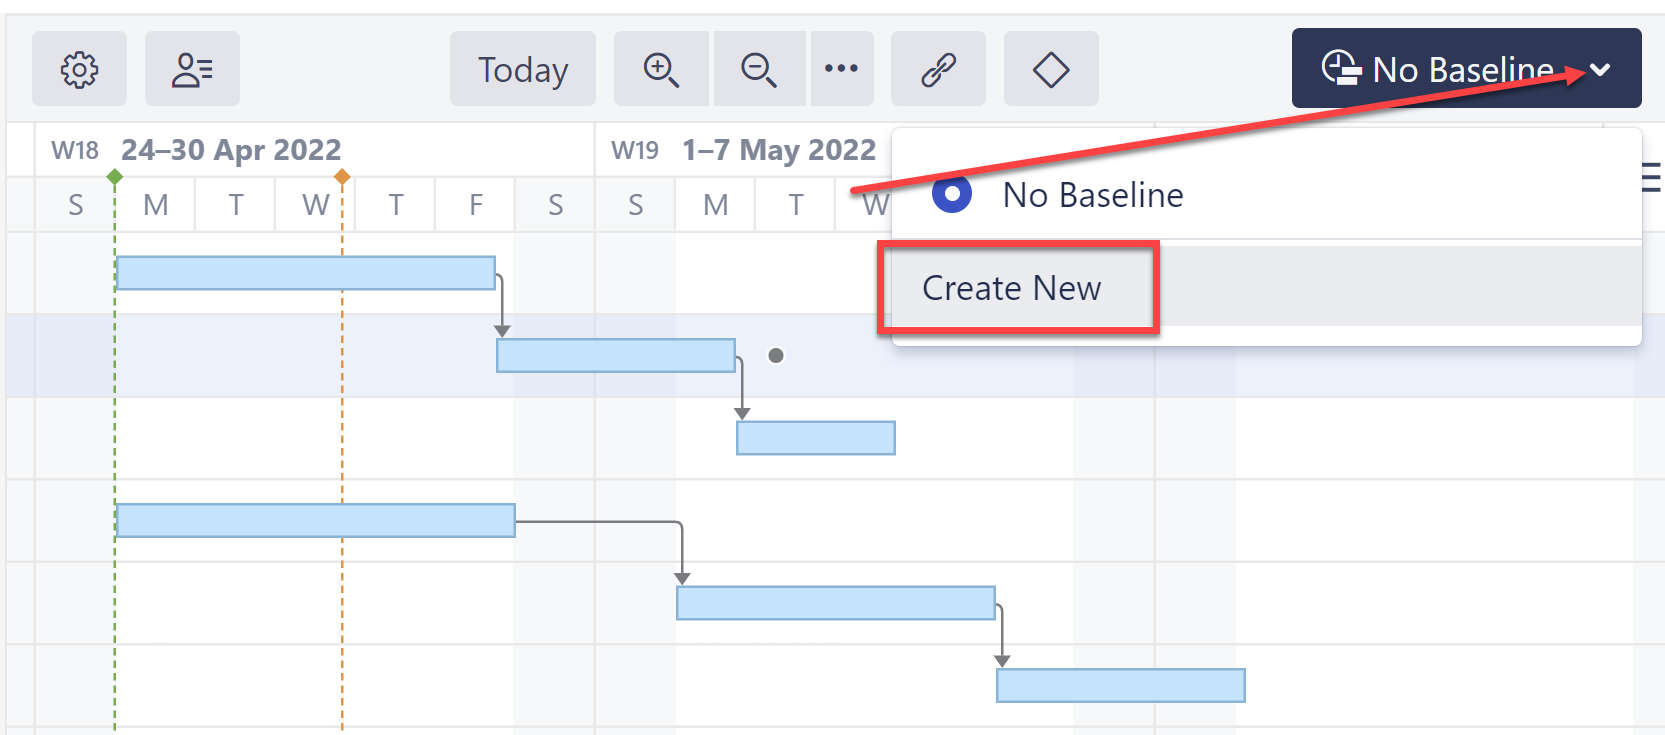
Task: Click the first task bar in the top row
Action: tap(305, 273)
